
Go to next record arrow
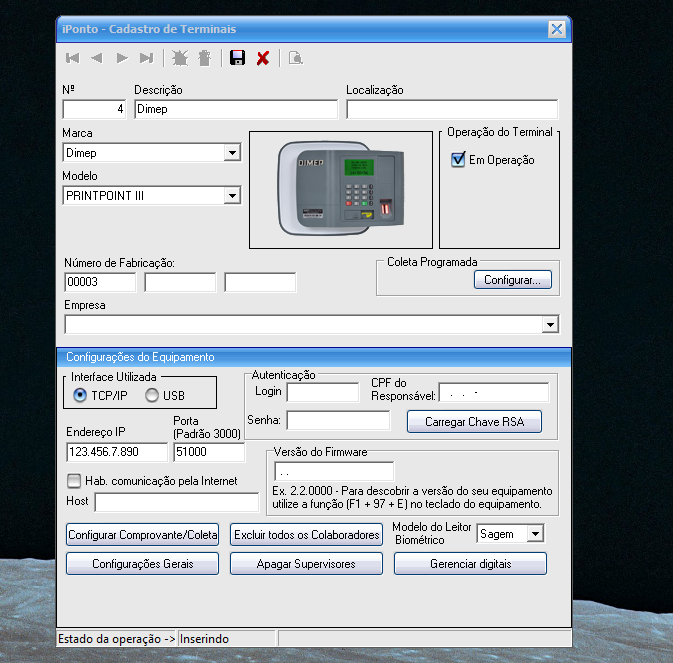point(122,58)
